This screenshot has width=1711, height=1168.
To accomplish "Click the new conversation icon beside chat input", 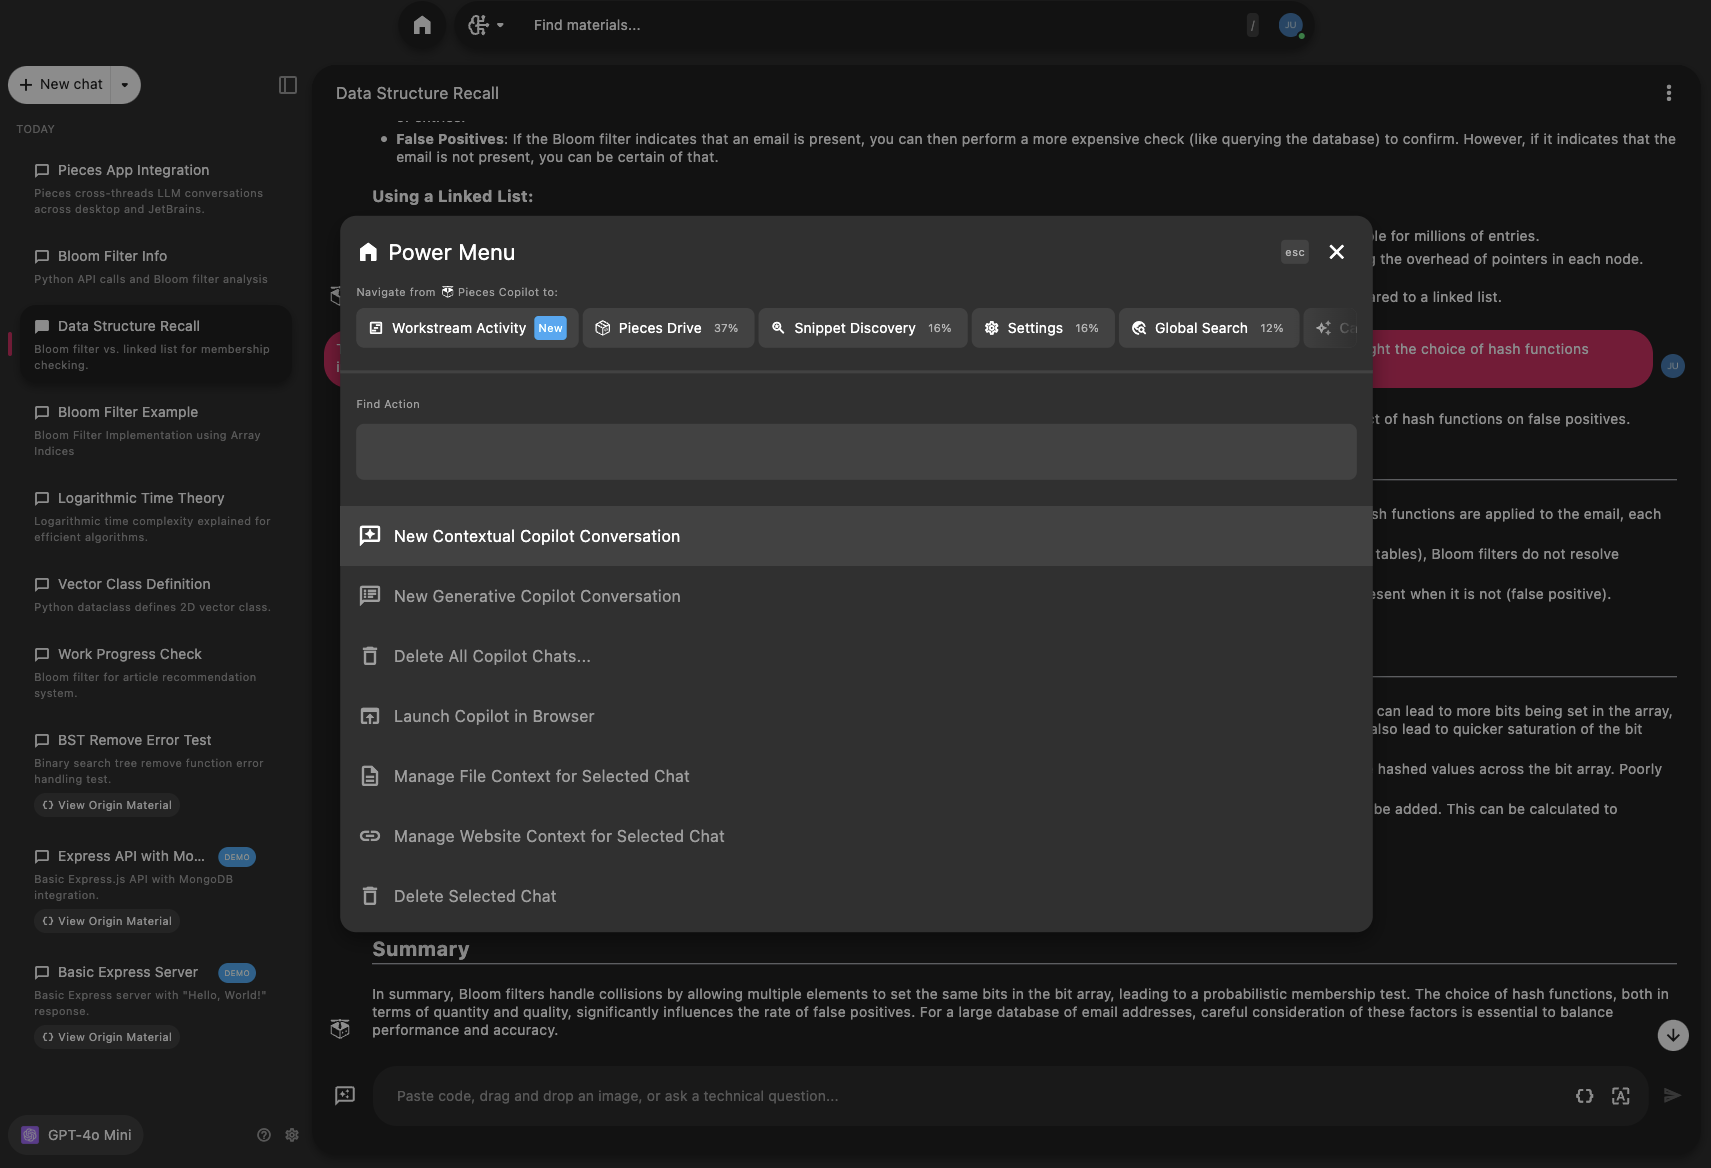I will [345, 1096].
